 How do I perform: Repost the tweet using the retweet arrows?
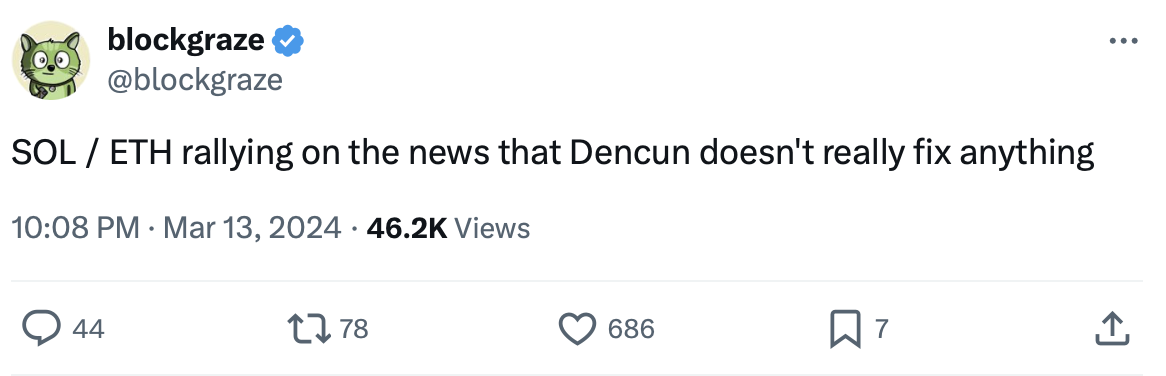tap(309, 328)
